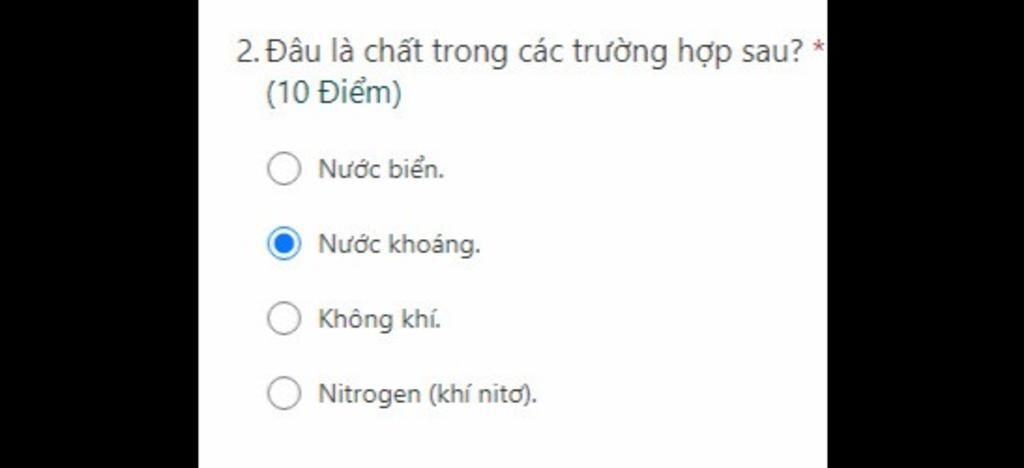Click the word "chất" in the question title
Screen dimensions: 1024x468
coord(394,52)
